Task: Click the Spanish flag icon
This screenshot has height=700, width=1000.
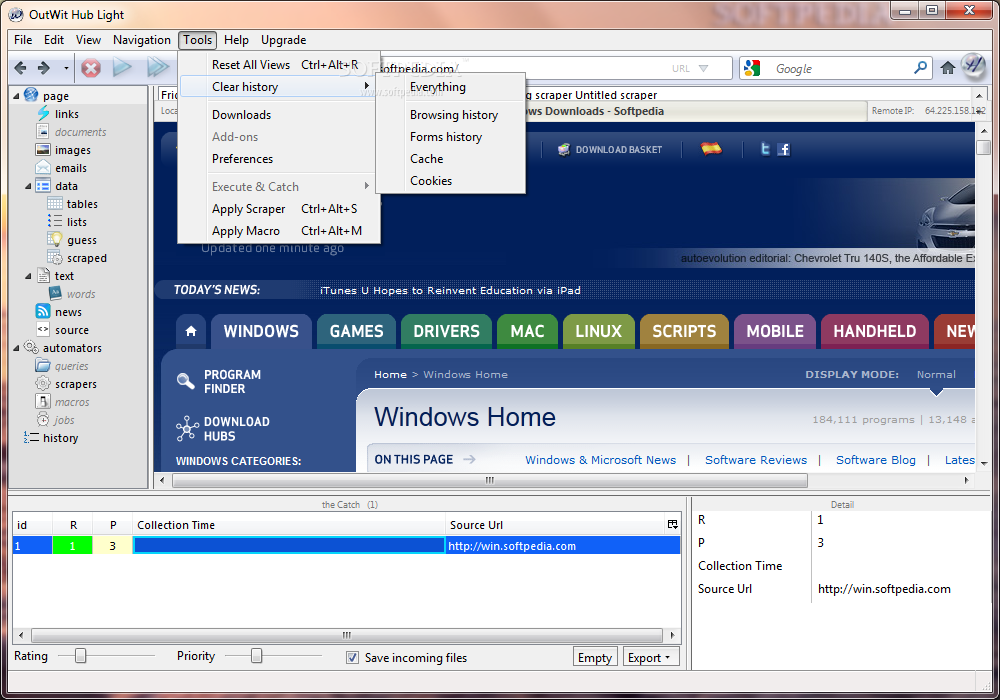Action: 711,149
